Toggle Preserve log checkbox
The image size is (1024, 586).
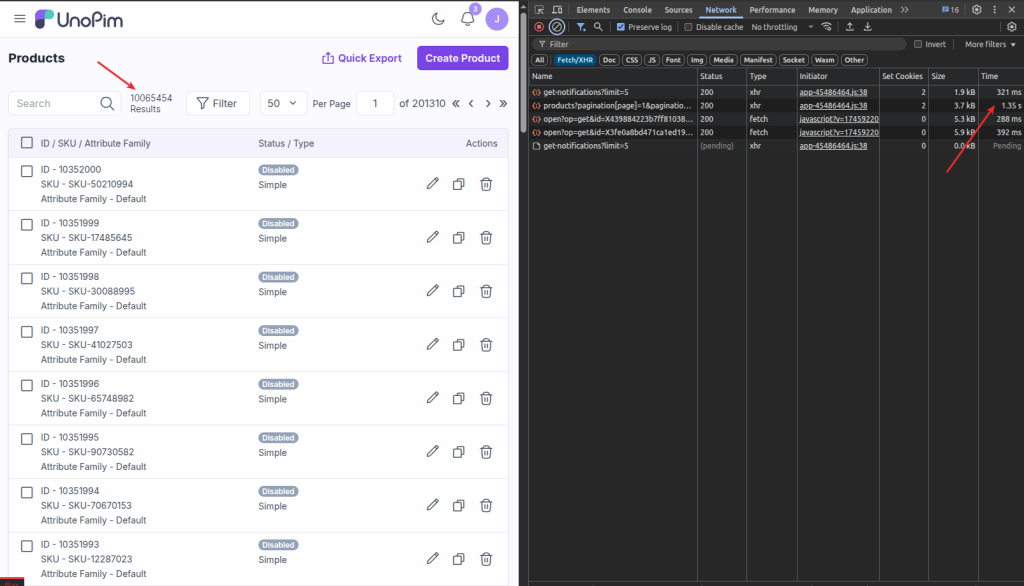pos(620,27)
